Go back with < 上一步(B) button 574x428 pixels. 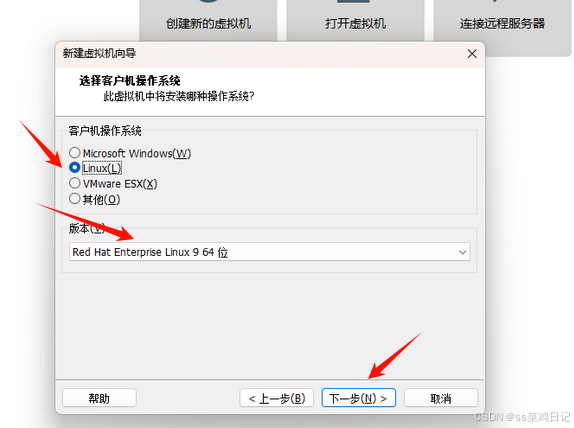click(276, 398)
